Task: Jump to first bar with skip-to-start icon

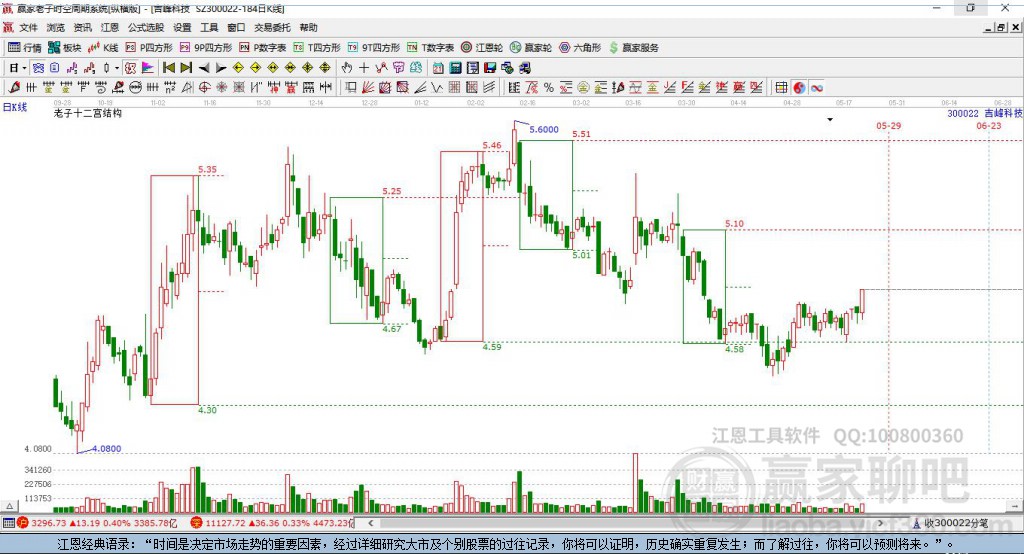Action: [168, 67]
